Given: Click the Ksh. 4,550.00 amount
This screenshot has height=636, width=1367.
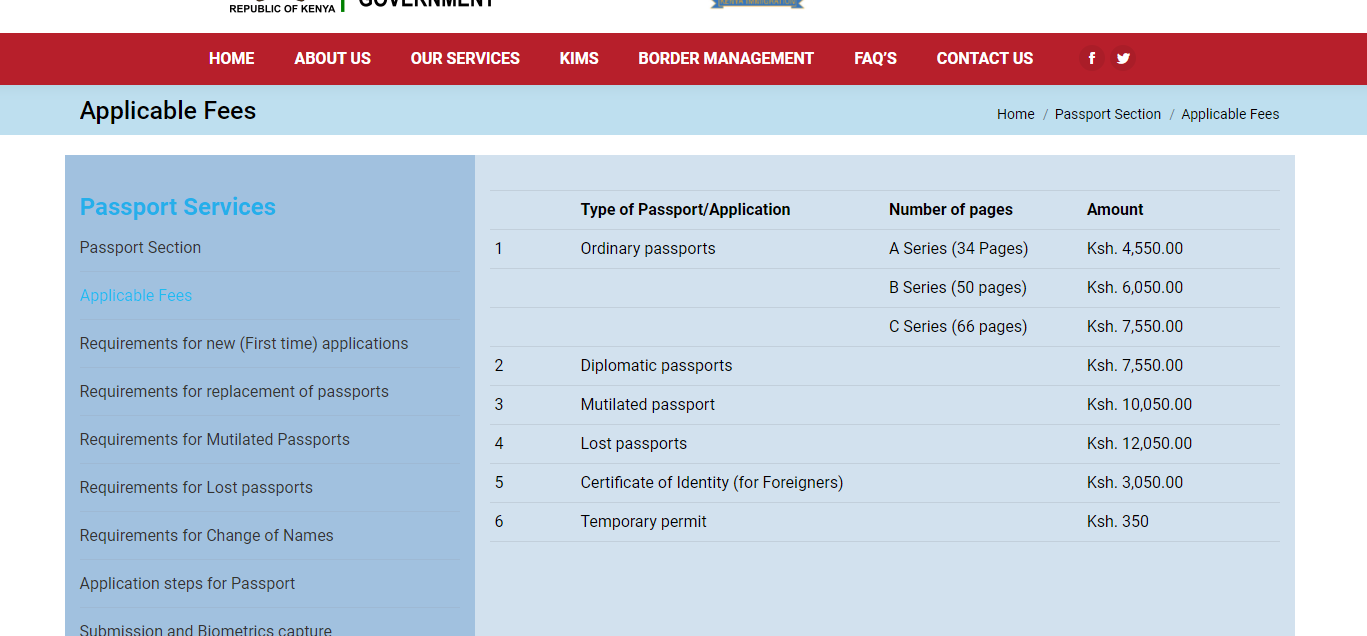Looking at the screenshot, I should pyautogui.click(x=1135, y=248).
